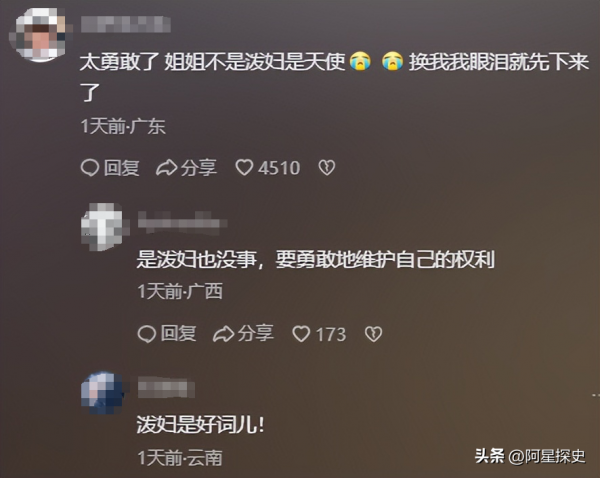The image size is (600, 478).
Task: Open the Yunnan replier's avatar
Action: click(x=103, y=392)
